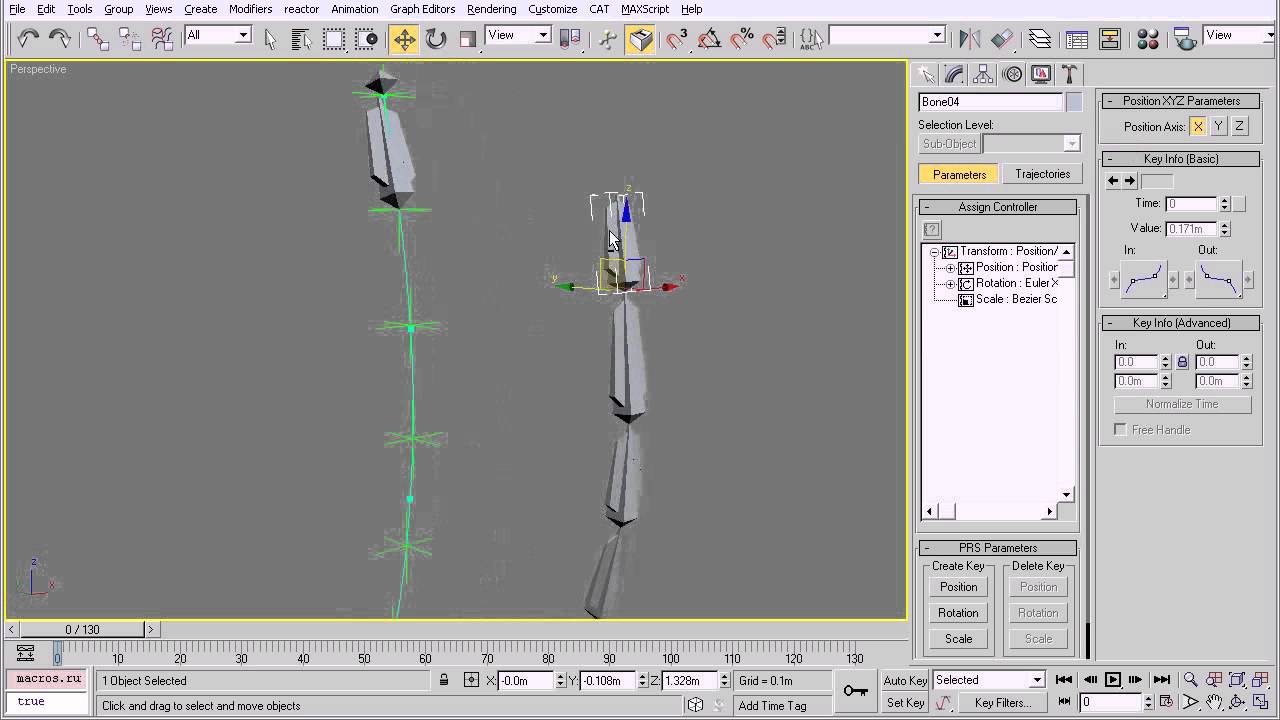
Task: Click the Bone04 object name field
Action: (x=990, y=102)
